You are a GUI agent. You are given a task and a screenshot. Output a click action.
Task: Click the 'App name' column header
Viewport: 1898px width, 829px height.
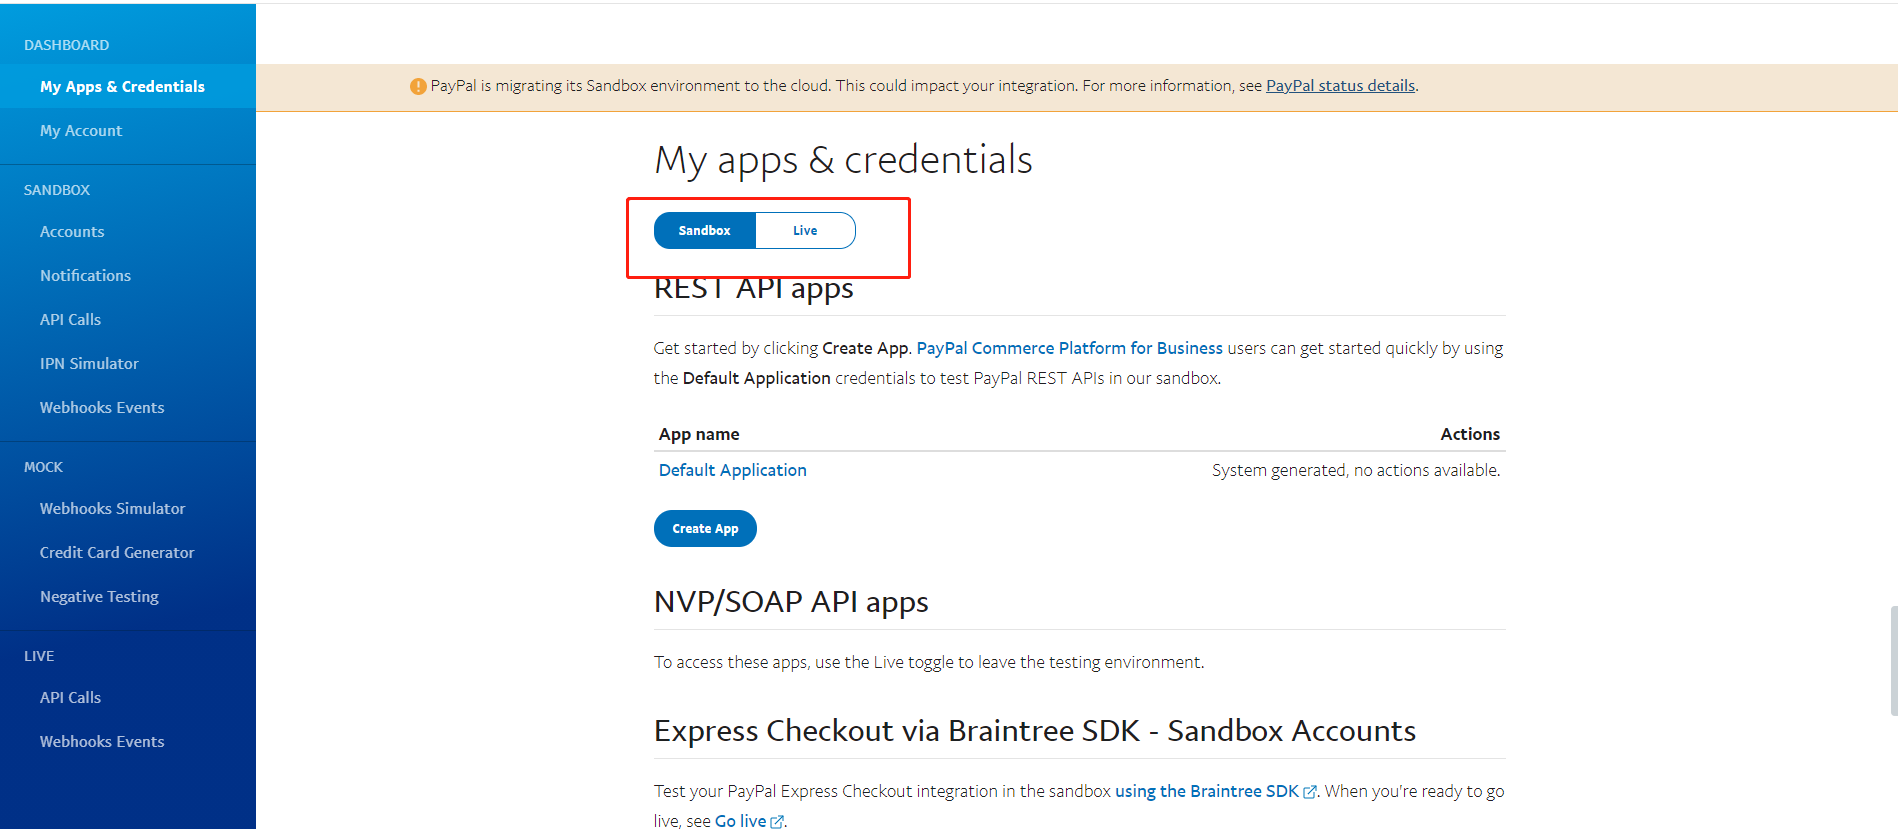(x=699, y=434)
